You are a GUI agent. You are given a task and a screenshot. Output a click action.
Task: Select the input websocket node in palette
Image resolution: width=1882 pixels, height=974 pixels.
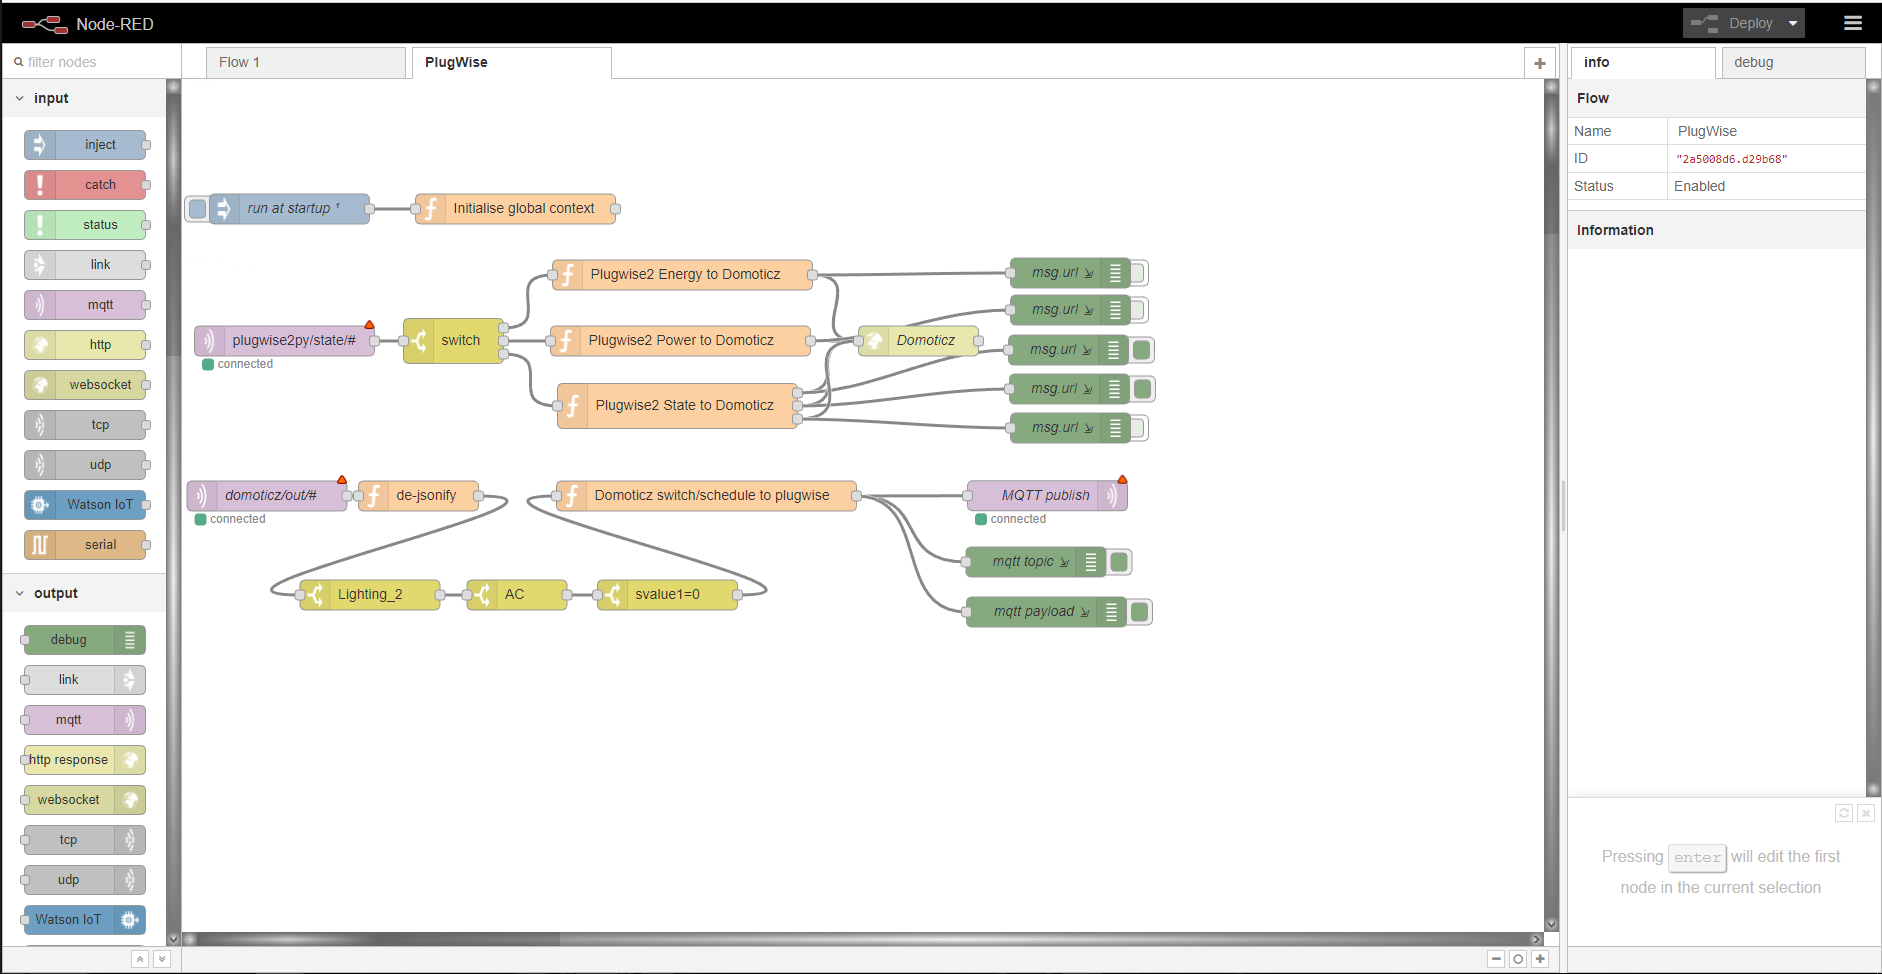click(x=85, y=385)
